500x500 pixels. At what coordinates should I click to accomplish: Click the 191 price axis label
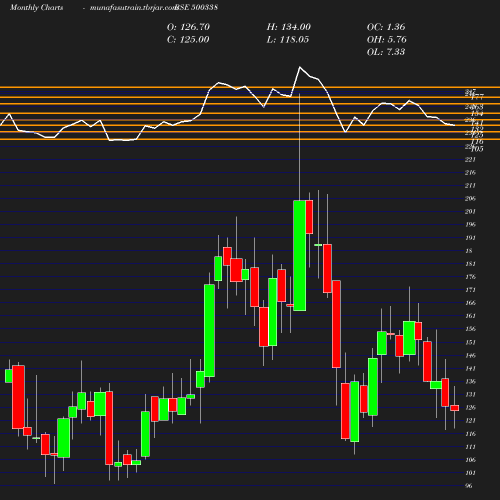tap(470, 238)
